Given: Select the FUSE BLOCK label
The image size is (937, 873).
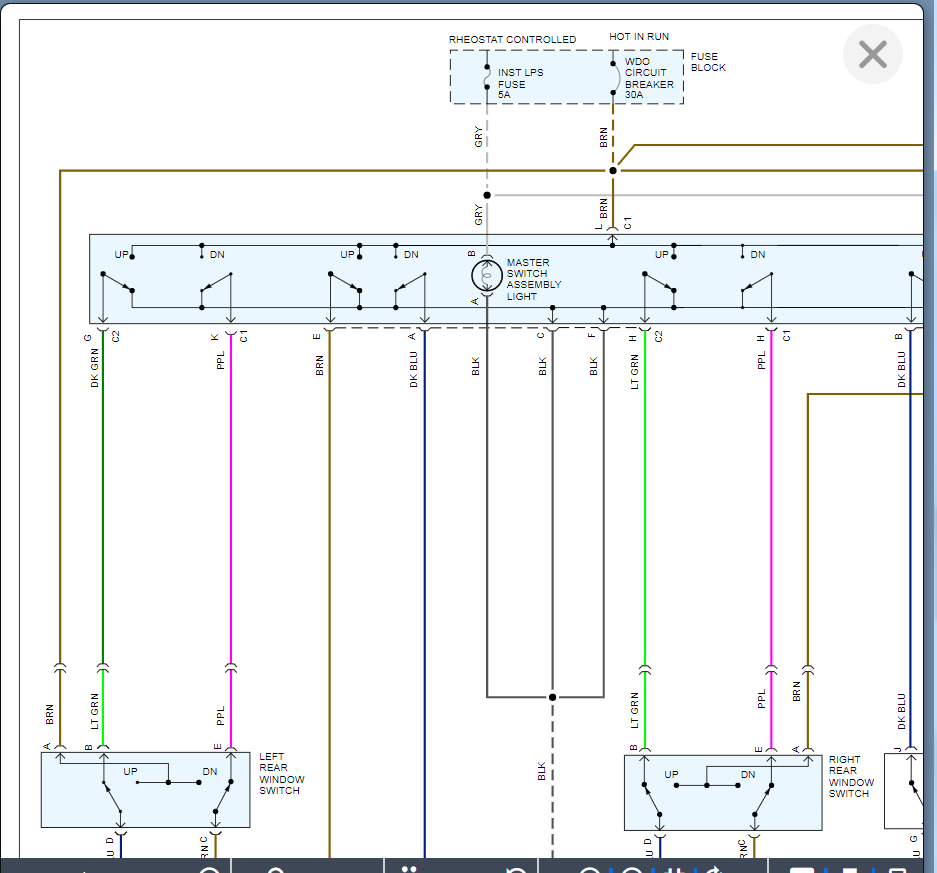Looking at the screenshot, I should (x=708, y=62).
